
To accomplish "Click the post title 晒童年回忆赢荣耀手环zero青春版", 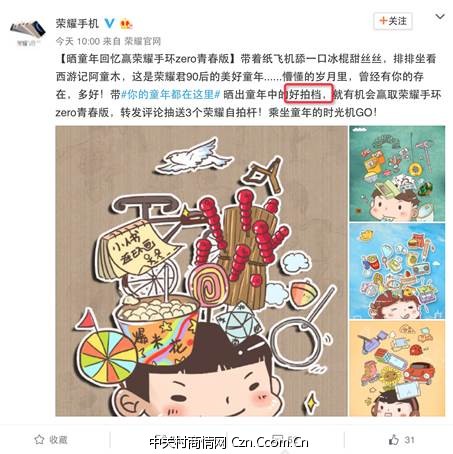I will click(148, 59).
